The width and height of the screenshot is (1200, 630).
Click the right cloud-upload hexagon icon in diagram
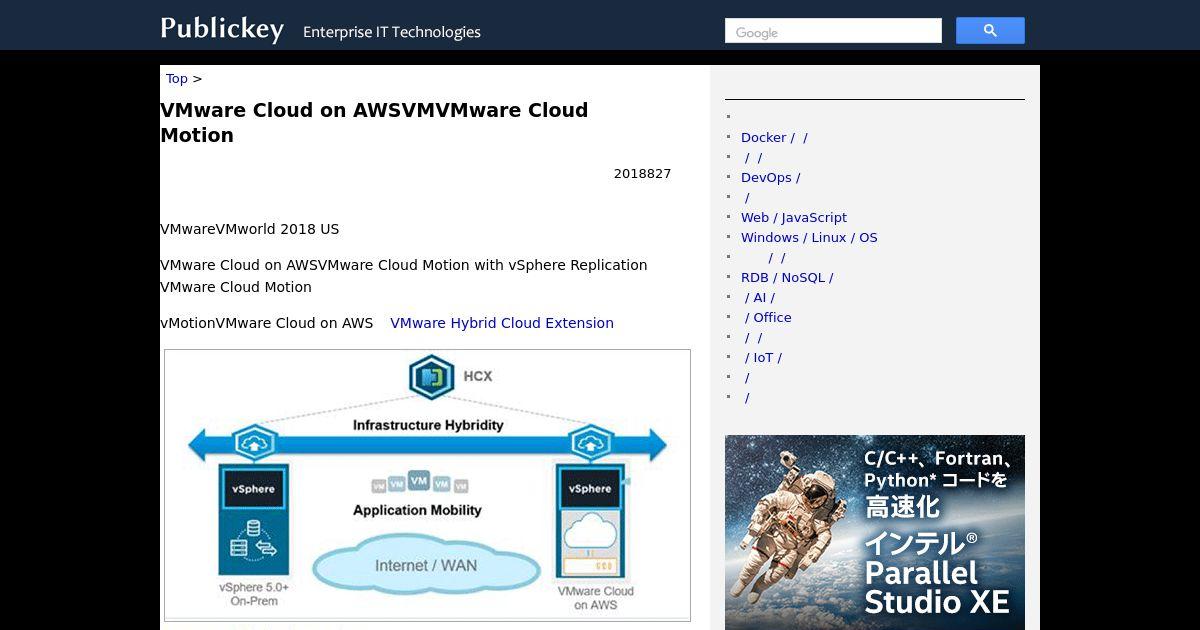click(x=590, y=442)
